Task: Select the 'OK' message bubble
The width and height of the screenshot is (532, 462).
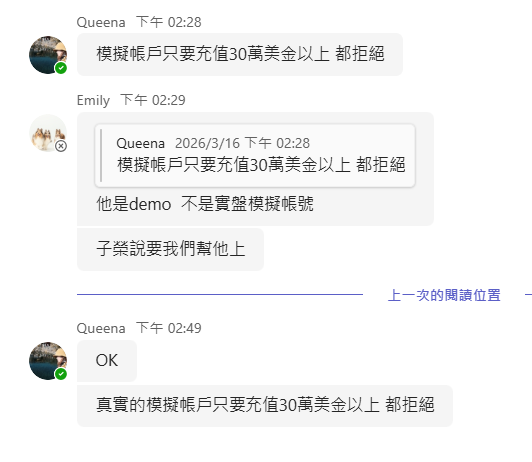Action: click(x=107, y=361)
